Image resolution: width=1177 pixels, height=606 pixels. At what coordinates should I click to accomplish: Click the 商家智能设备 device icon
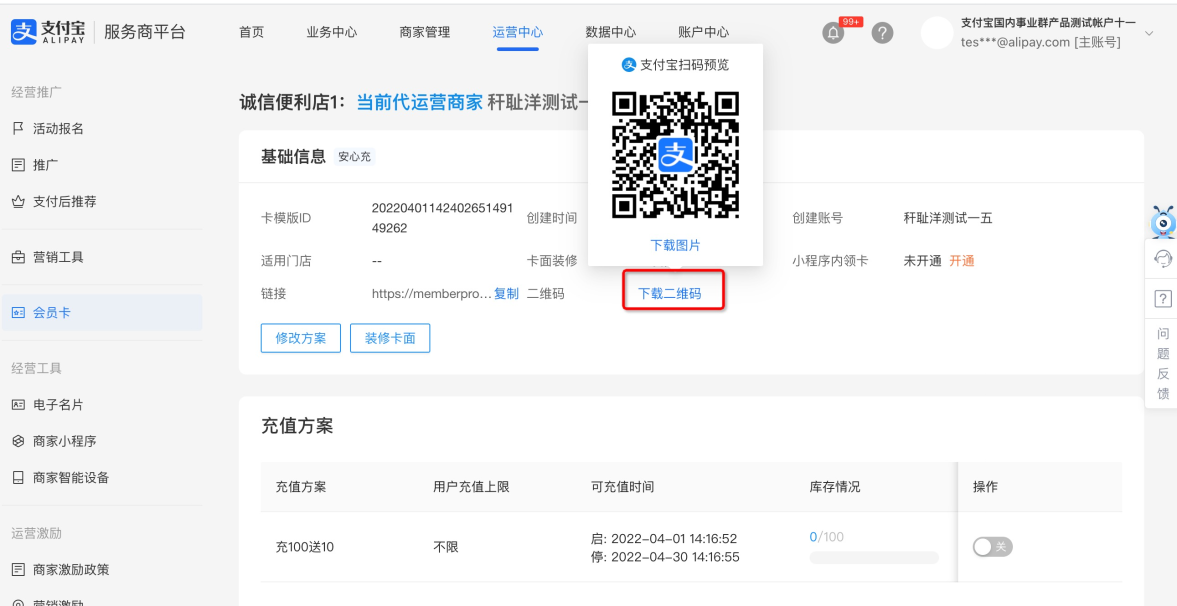coord(19,478)
